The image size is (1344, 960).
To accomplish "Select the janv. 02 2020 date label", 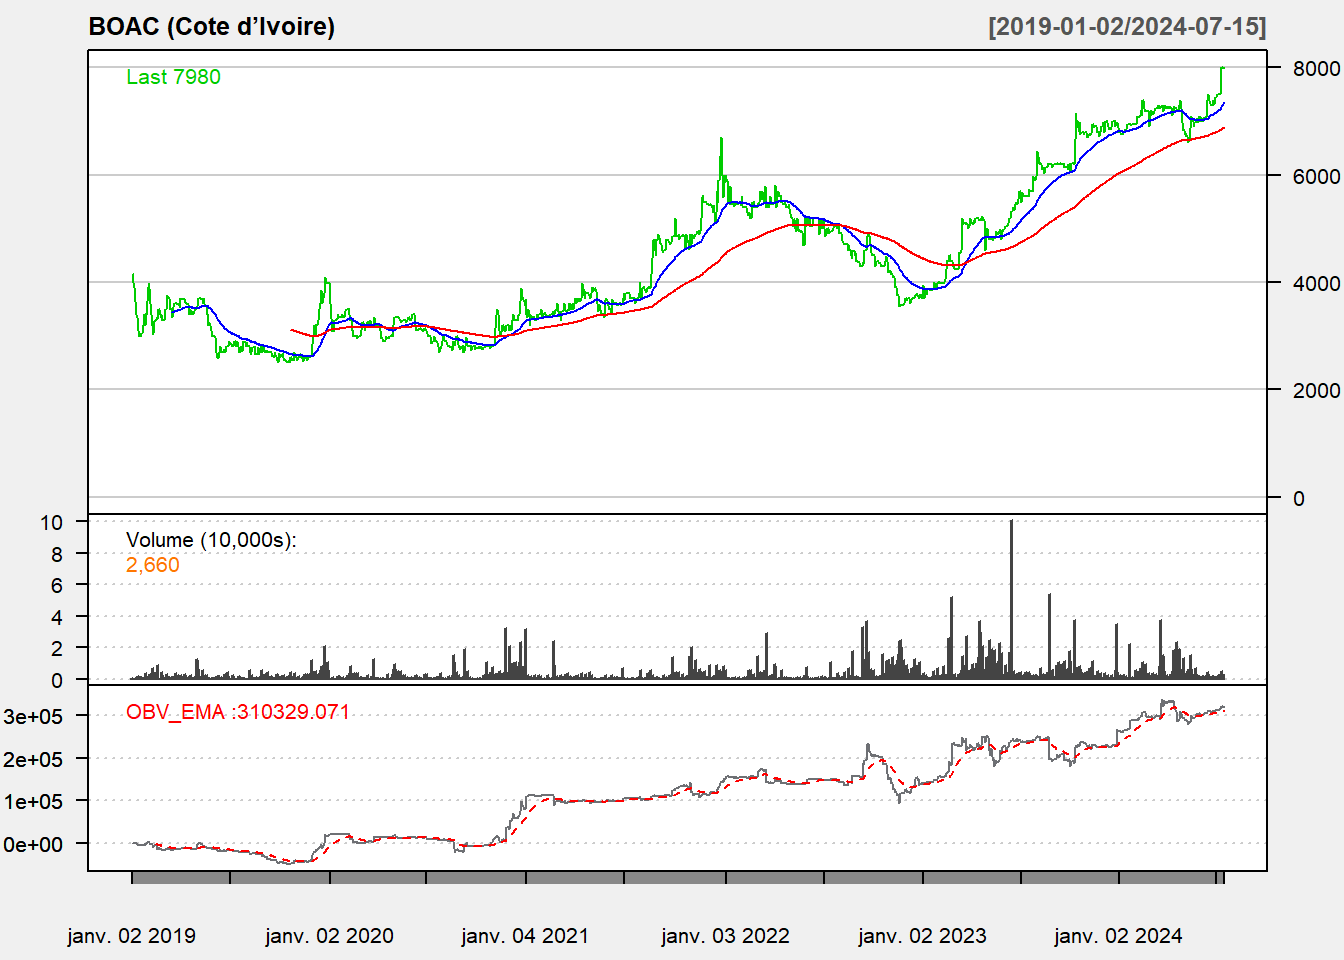I will (329, 936).
